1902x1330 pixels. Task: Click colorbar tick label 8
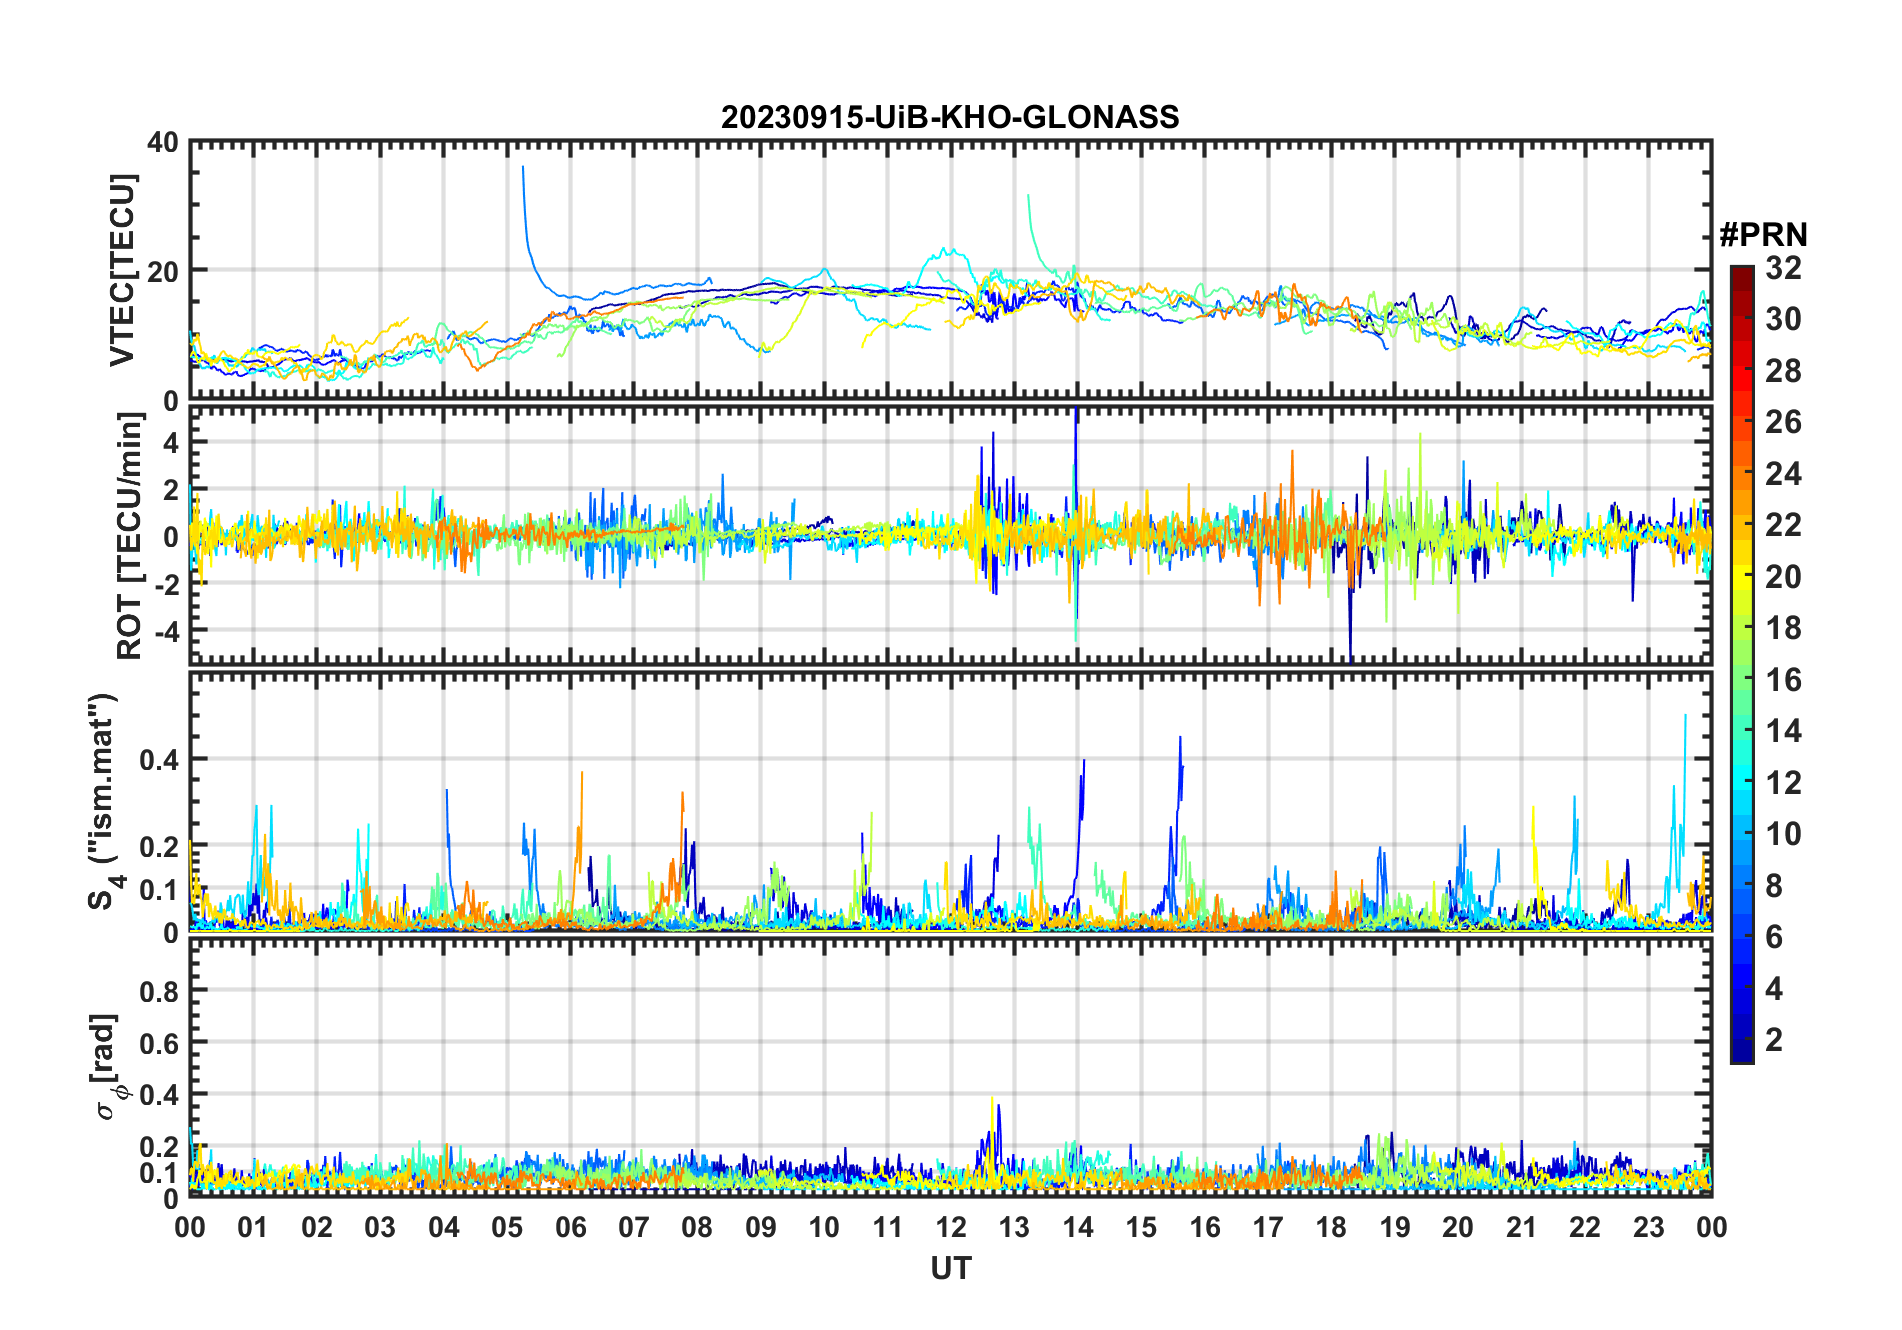[1774, 886]
